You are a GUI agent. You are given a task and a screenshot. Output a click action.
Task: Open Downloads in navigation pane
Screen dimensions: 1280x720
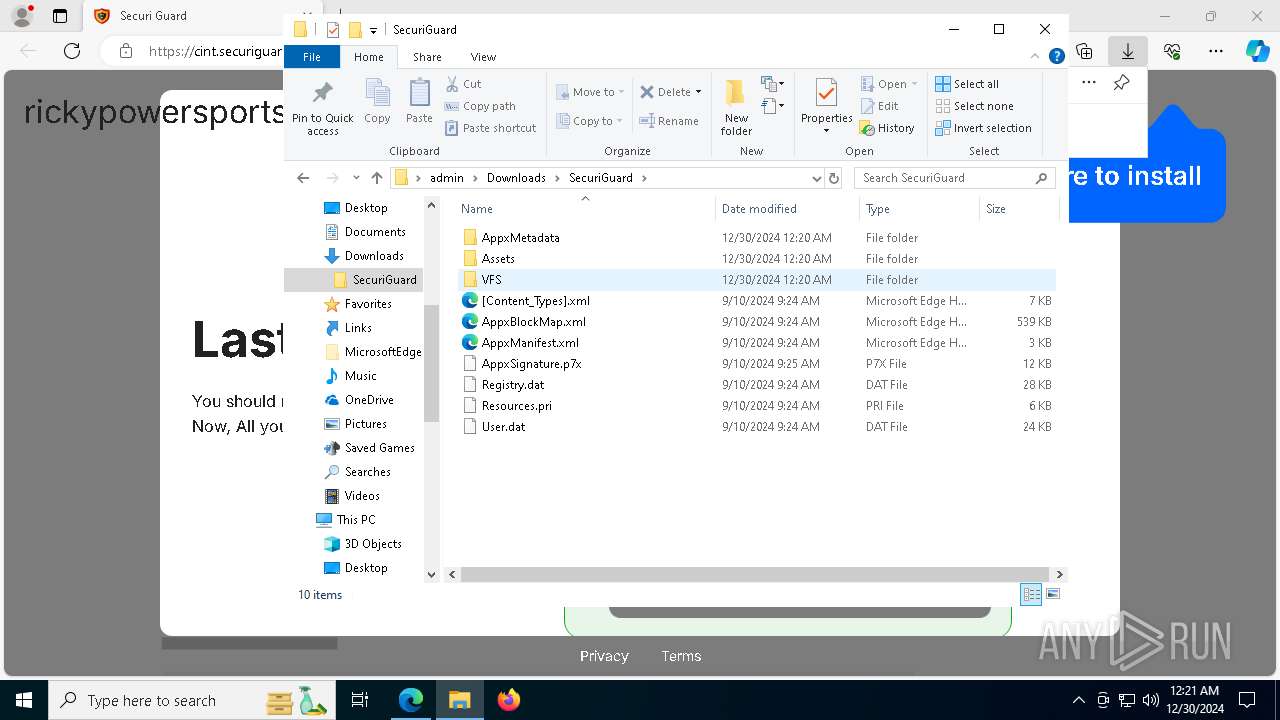coord(374,256)
